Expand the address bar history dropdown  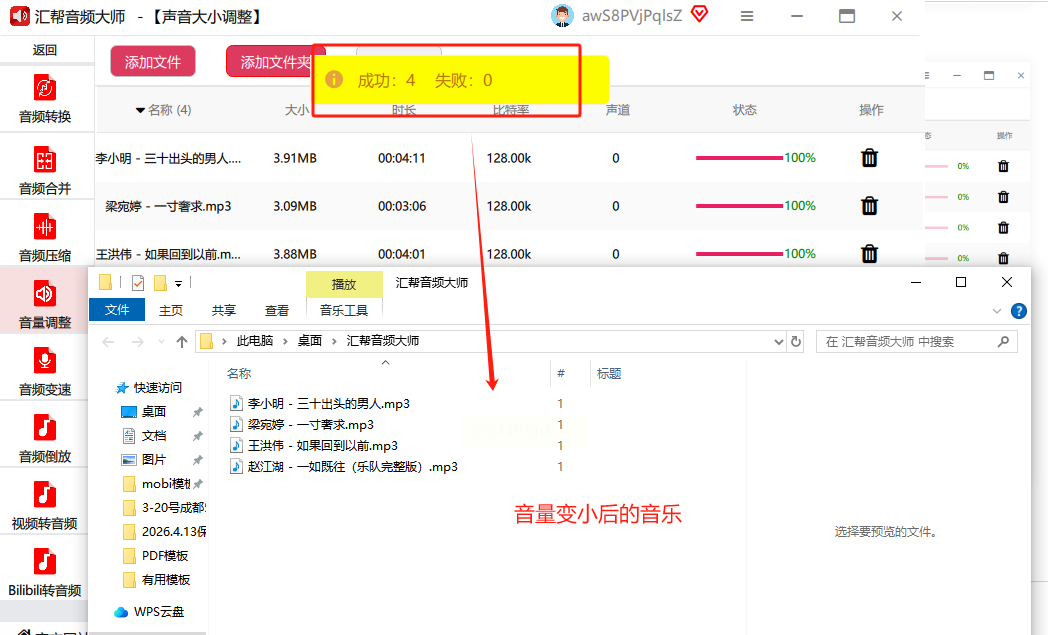(778, 342)
